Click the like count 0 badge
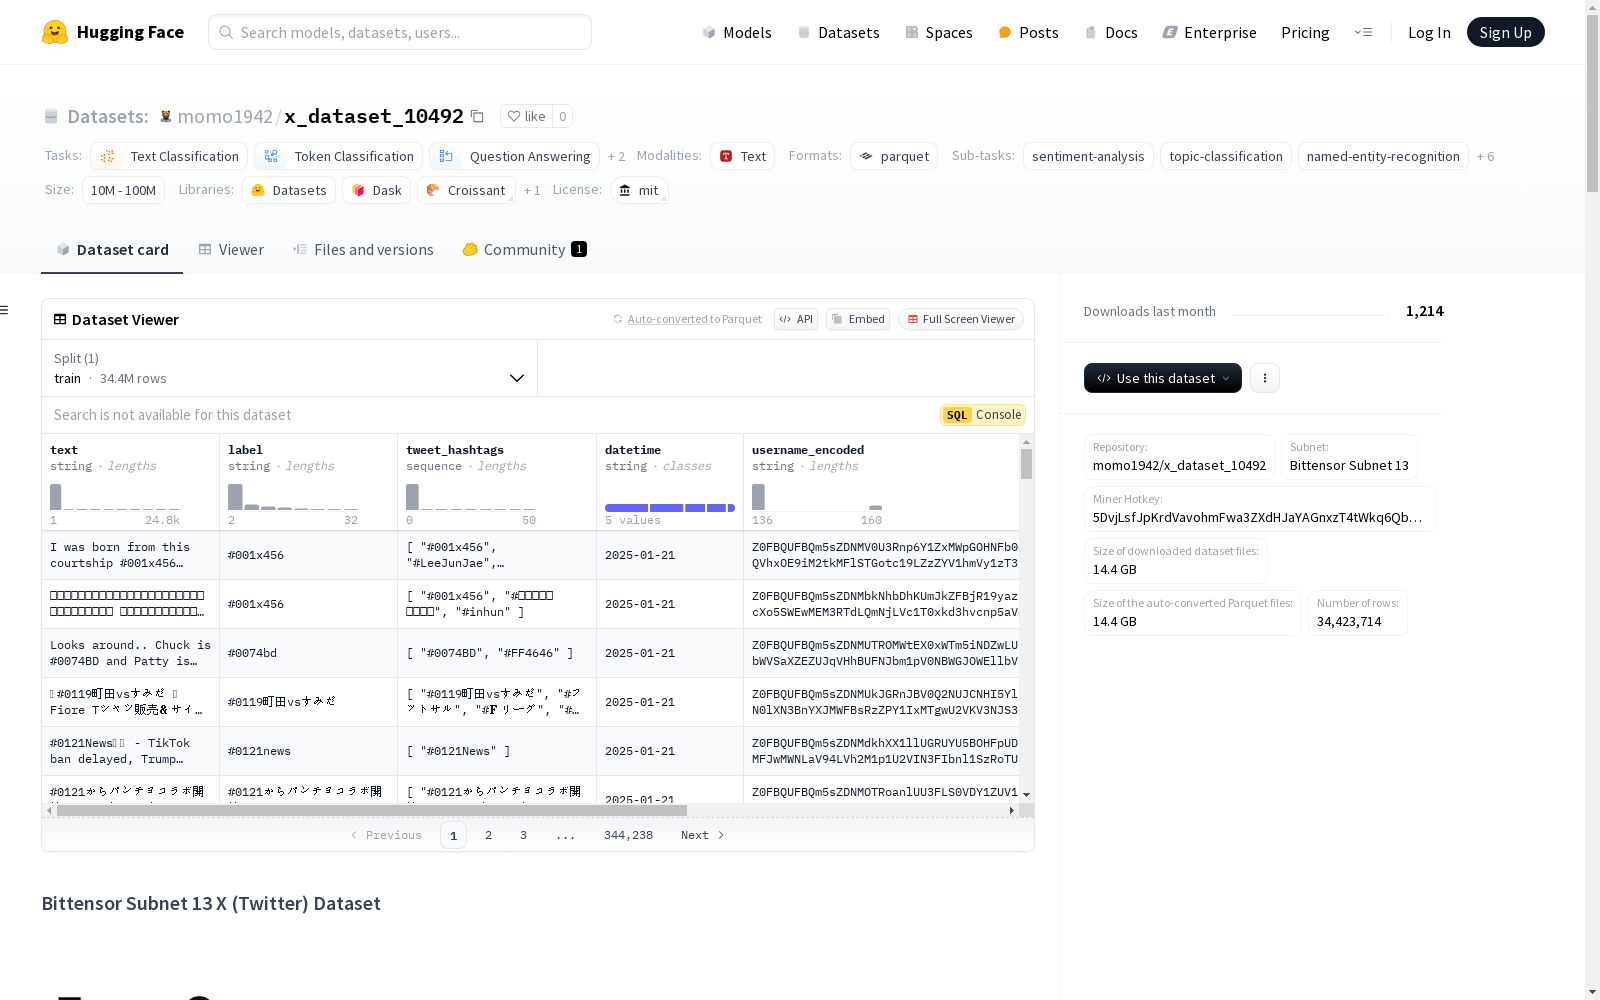This screenshot has width=1600, height=1000. click(563, 116)
